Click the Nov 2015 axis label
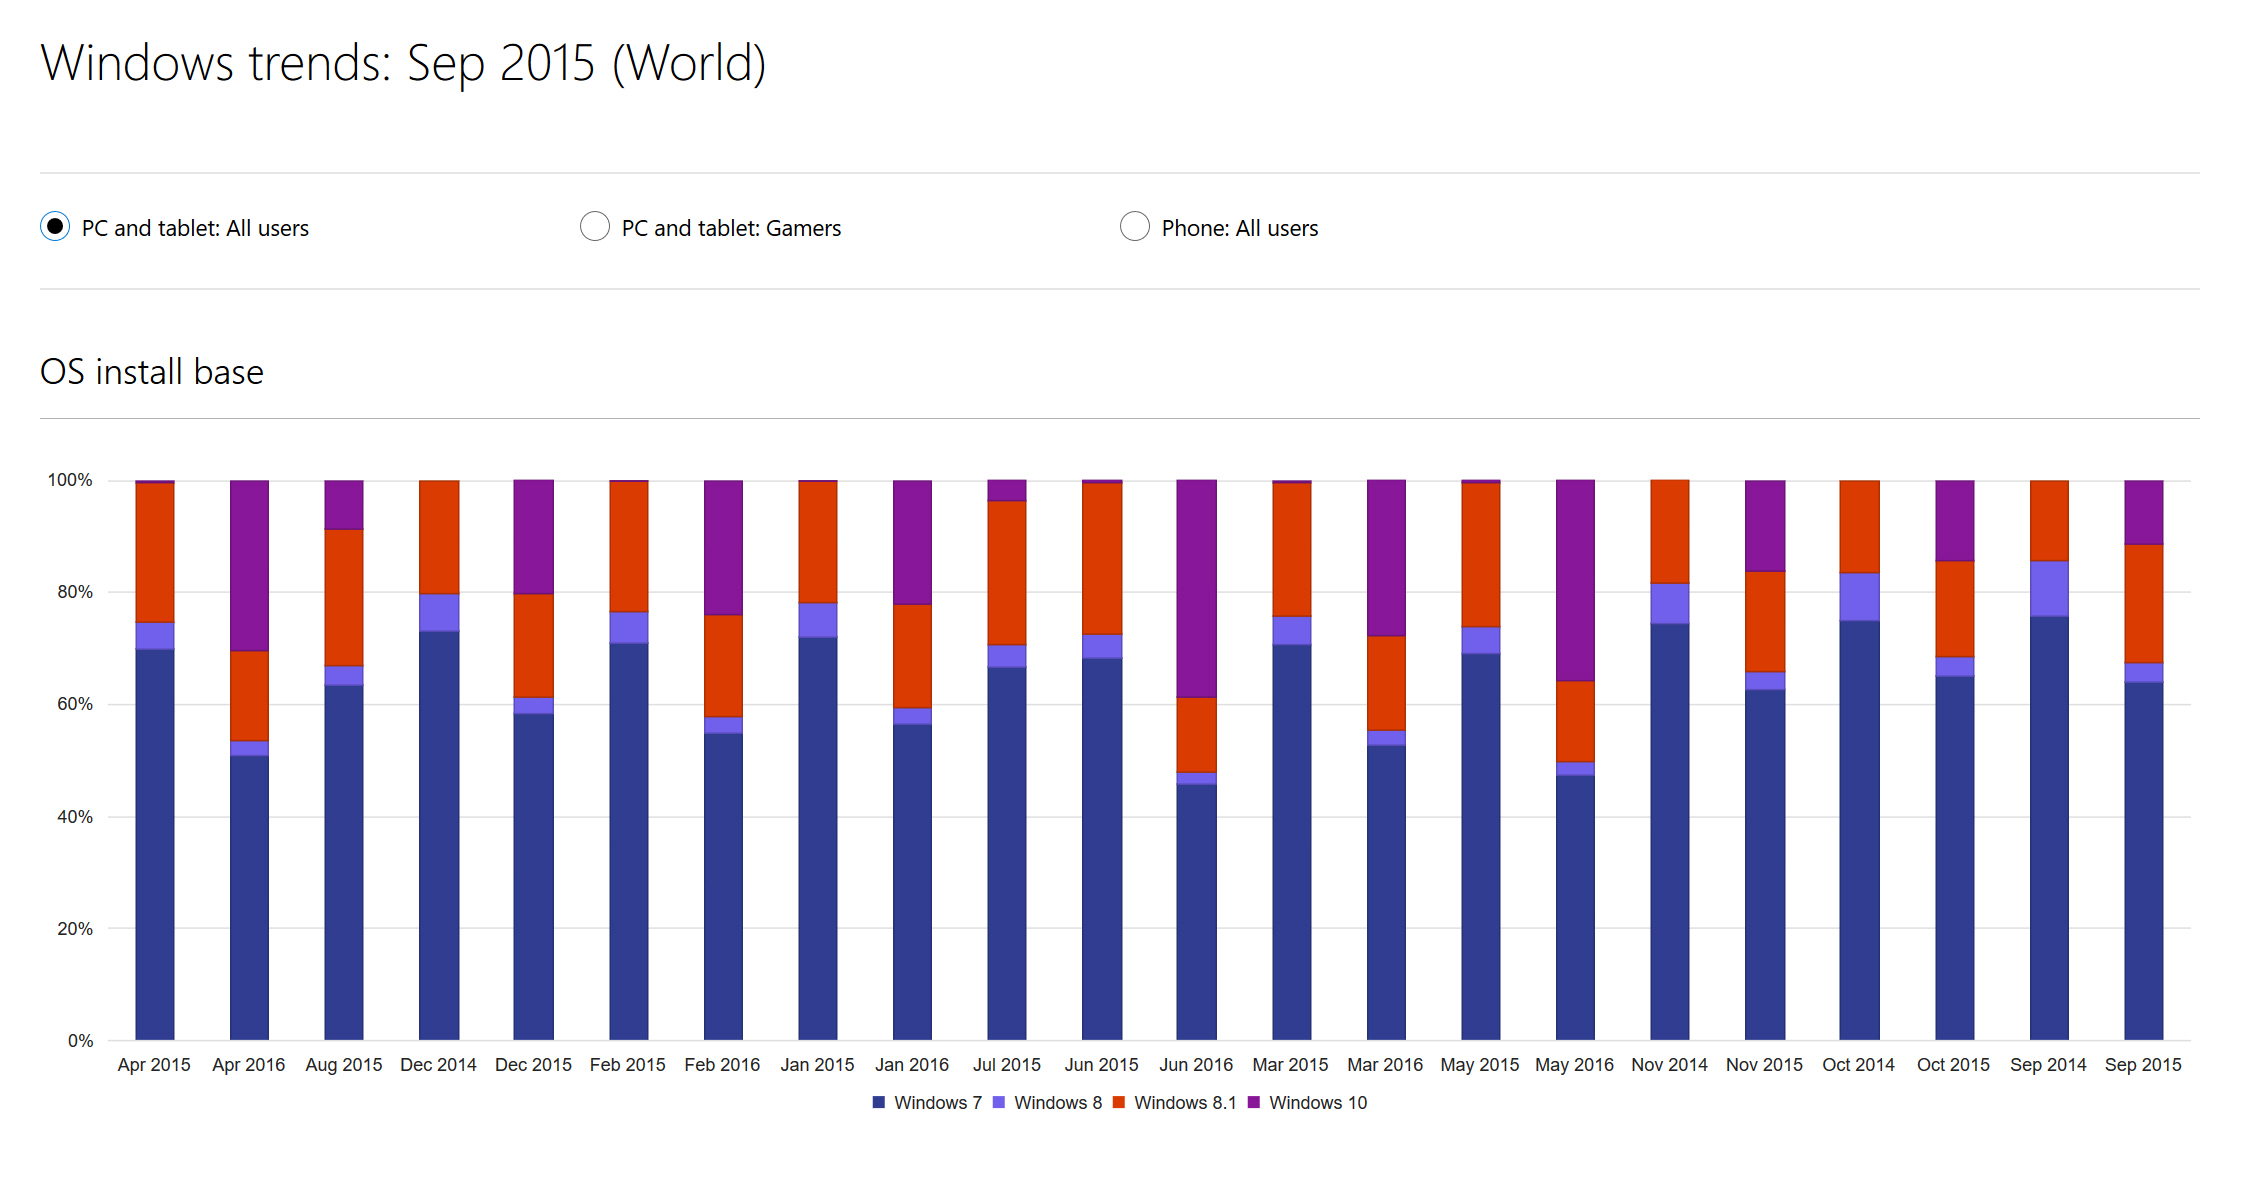This screenshot has width=2246, height=1180. 1764,1065
